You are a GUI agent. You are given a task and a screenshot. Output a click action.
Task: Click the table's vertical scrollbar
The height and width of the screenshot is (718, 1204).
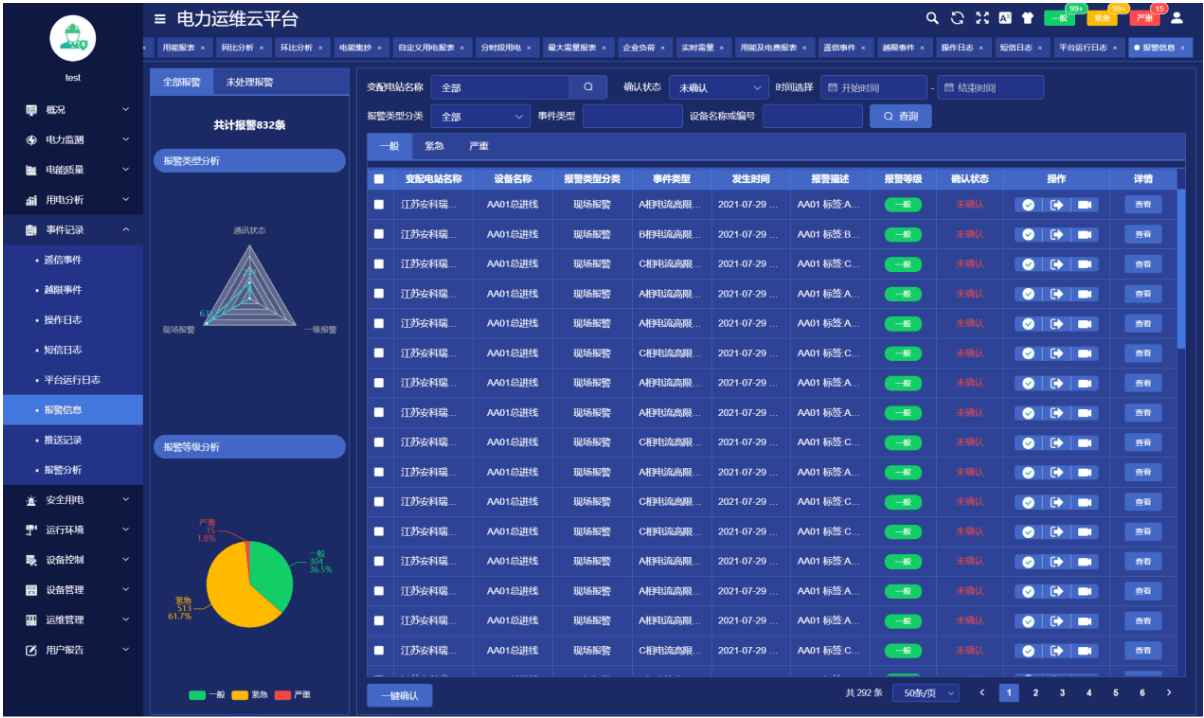coord(1181,269)
